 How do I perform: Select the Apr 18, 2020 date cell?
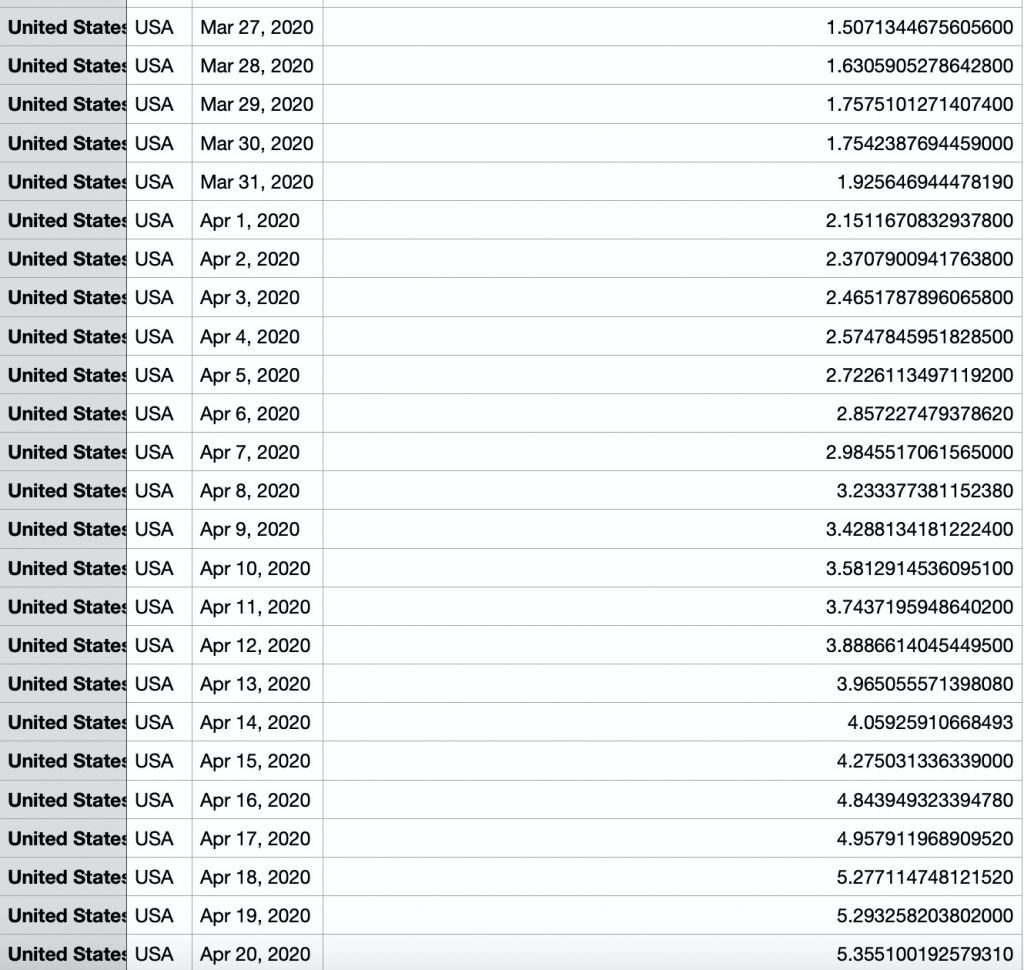pos(255,877)
